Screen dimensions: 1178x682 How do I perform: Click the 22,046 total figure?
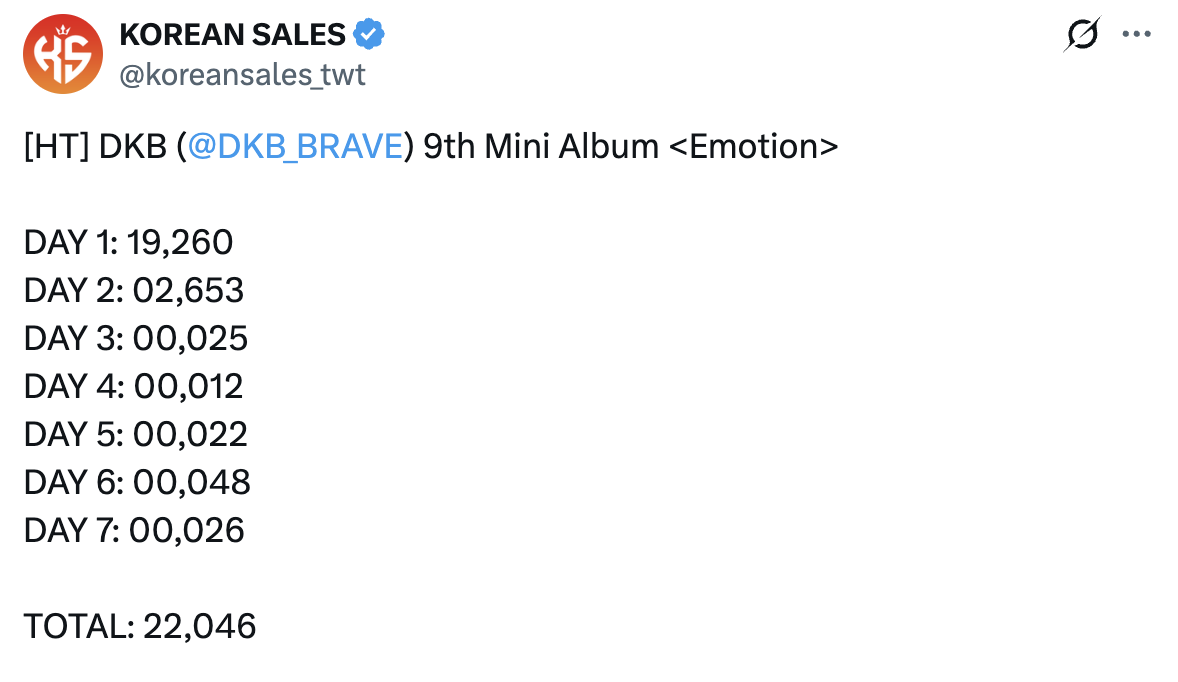click(200, 626)
